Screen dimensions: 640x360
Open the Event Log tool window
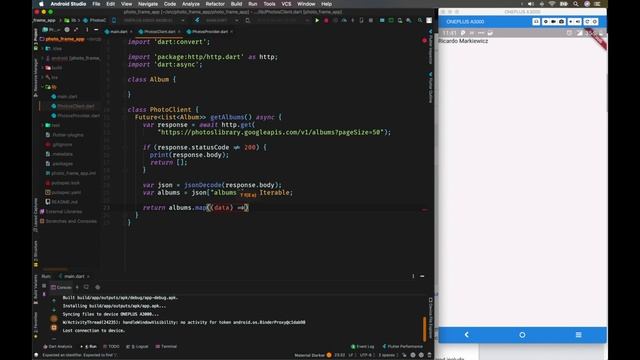coord(362,347)
